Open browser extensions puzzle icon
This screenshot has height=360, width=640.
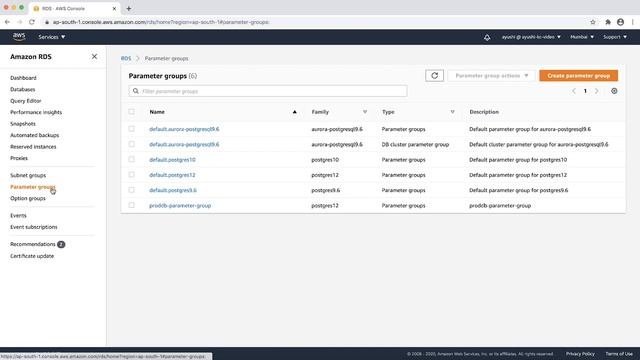tap(608, 22)
